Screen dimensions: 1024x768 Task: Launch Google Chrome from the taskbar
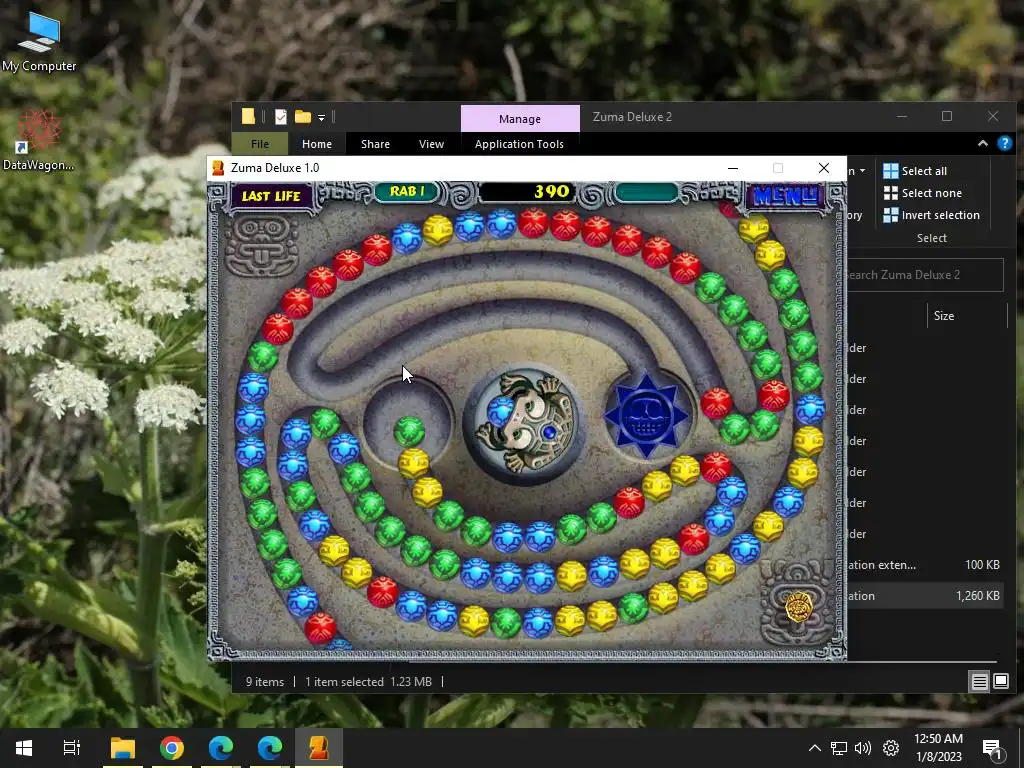172,748
